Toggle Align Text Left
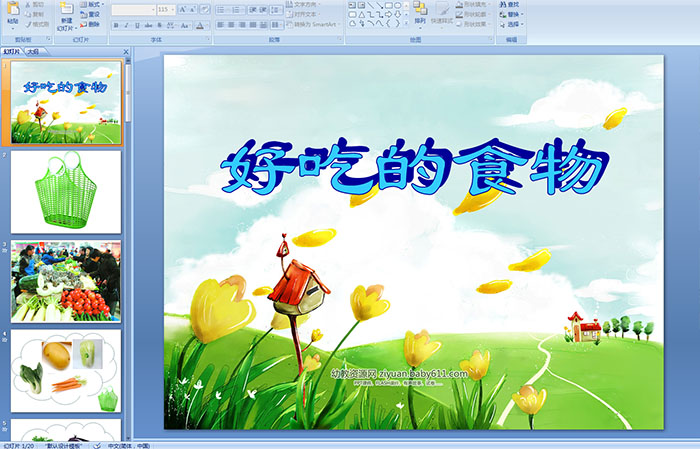 click(x=221, y=25)
